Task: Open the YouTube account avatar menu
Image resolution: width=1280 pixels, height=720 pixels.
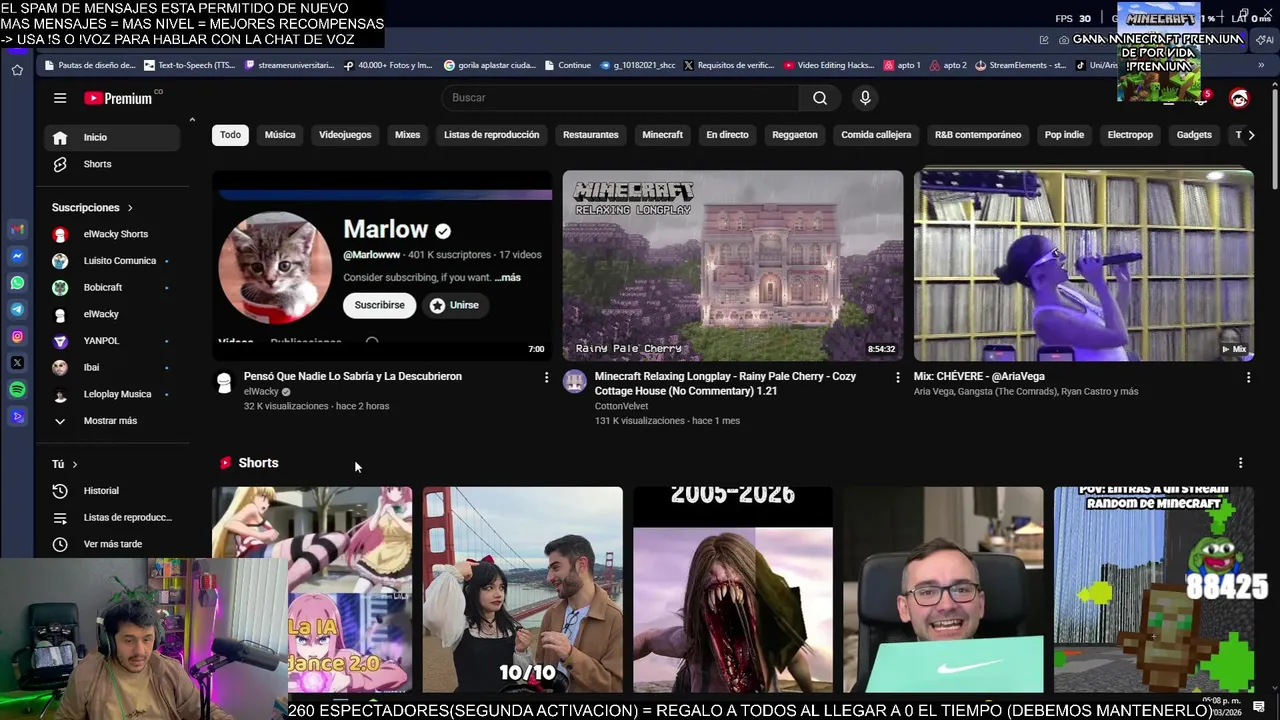Action: click(1239, 98)
